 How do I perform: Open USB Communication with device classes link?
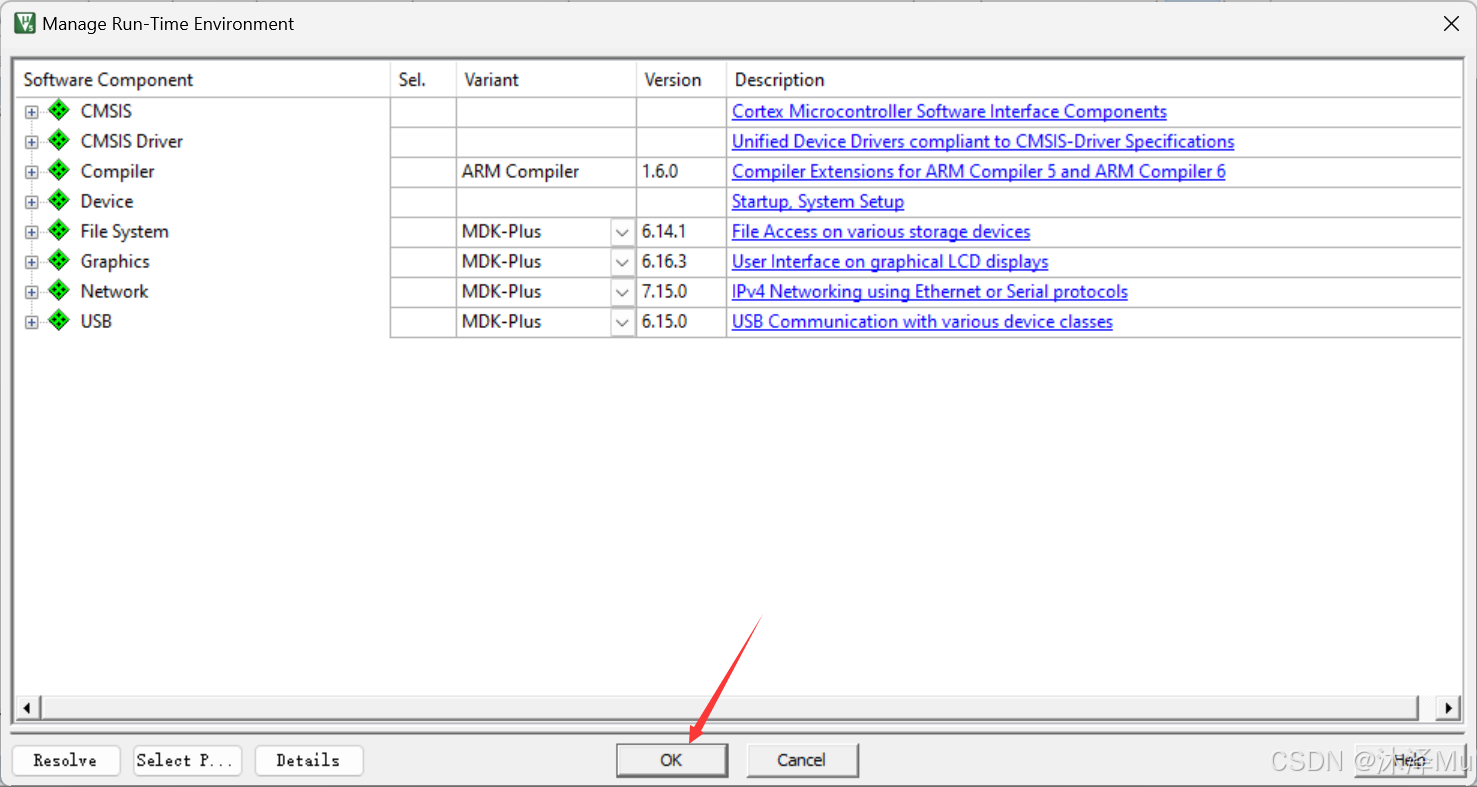pyautogui.click(x=922, y=321)
